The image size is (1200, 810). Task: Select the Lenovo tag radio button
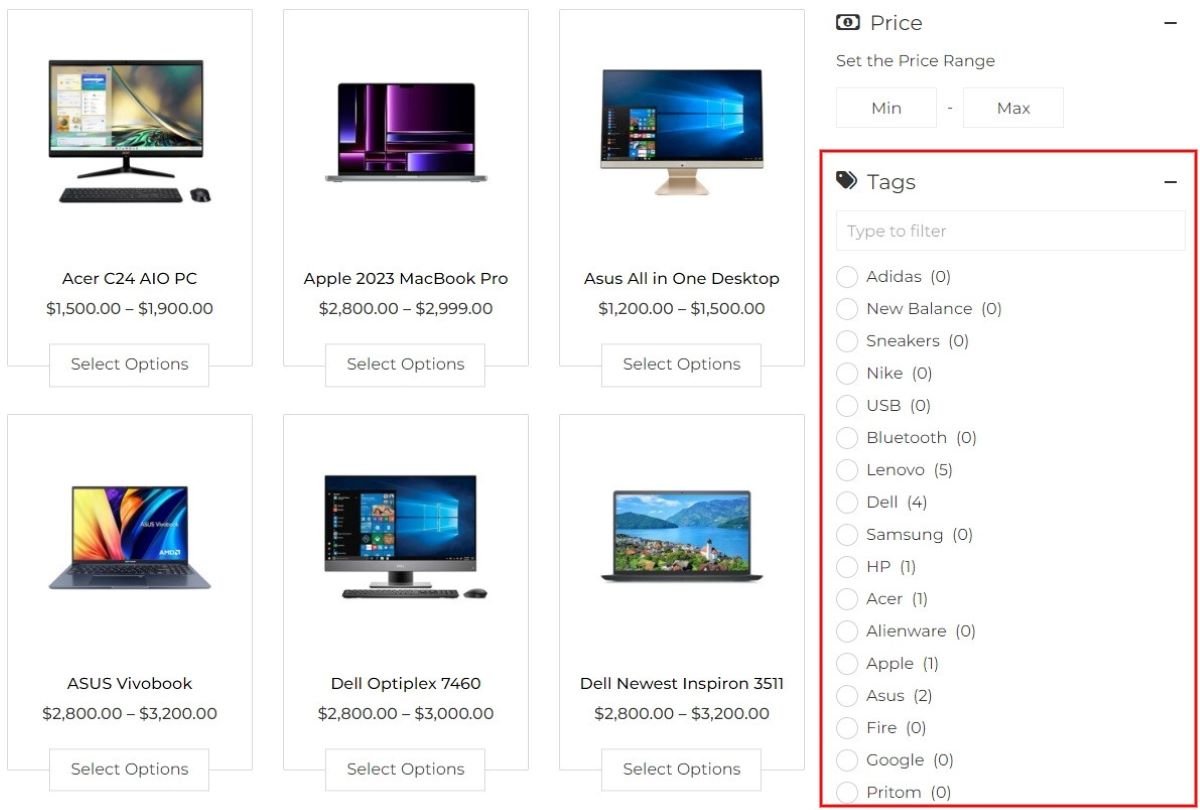coord(847,469)
